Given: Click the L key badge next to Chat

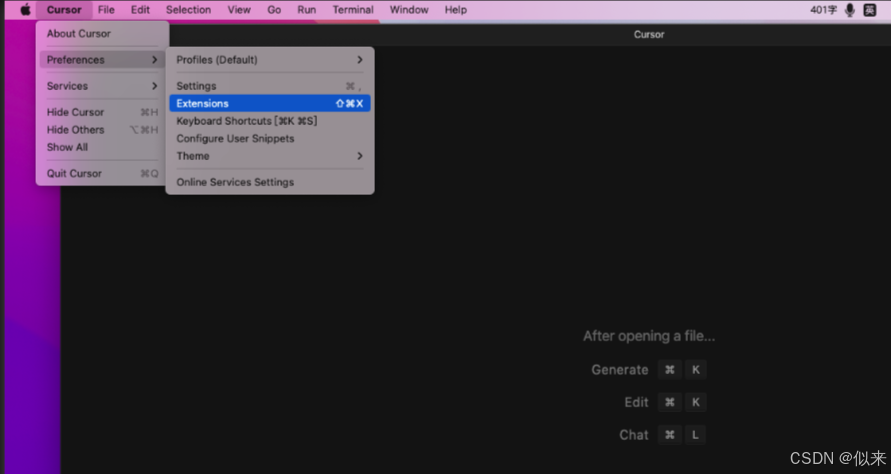Looking at the screenshot, I should [695, 435].
